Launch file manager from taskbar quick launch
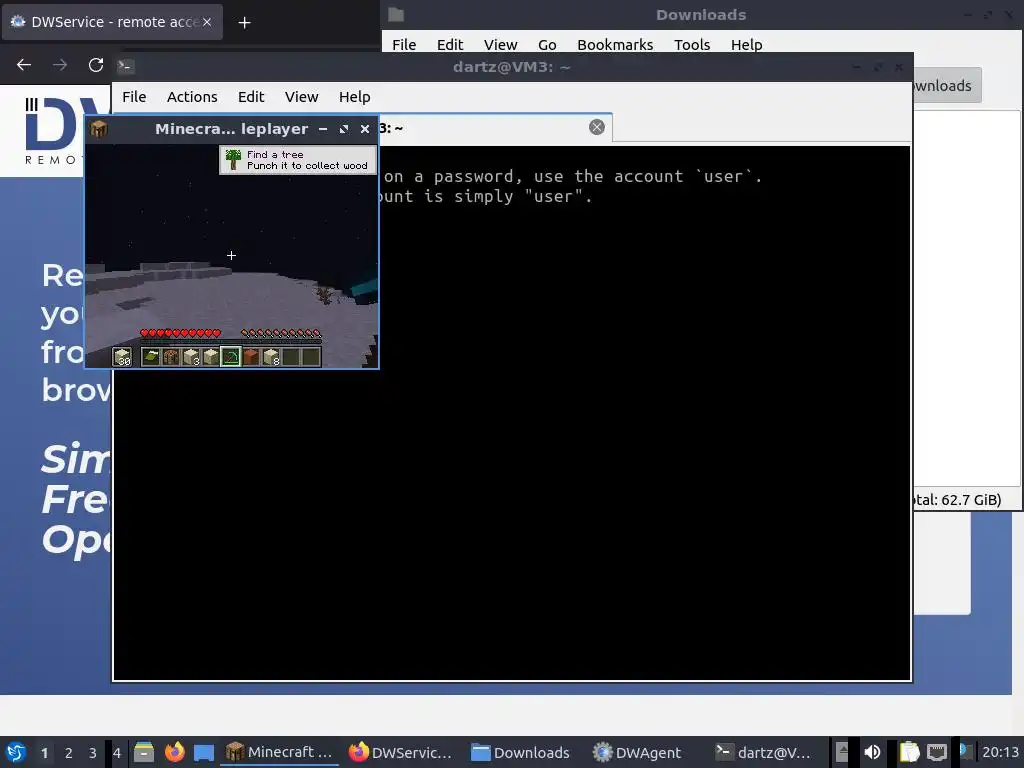The image size is (1024, 768). coord(144,752)
